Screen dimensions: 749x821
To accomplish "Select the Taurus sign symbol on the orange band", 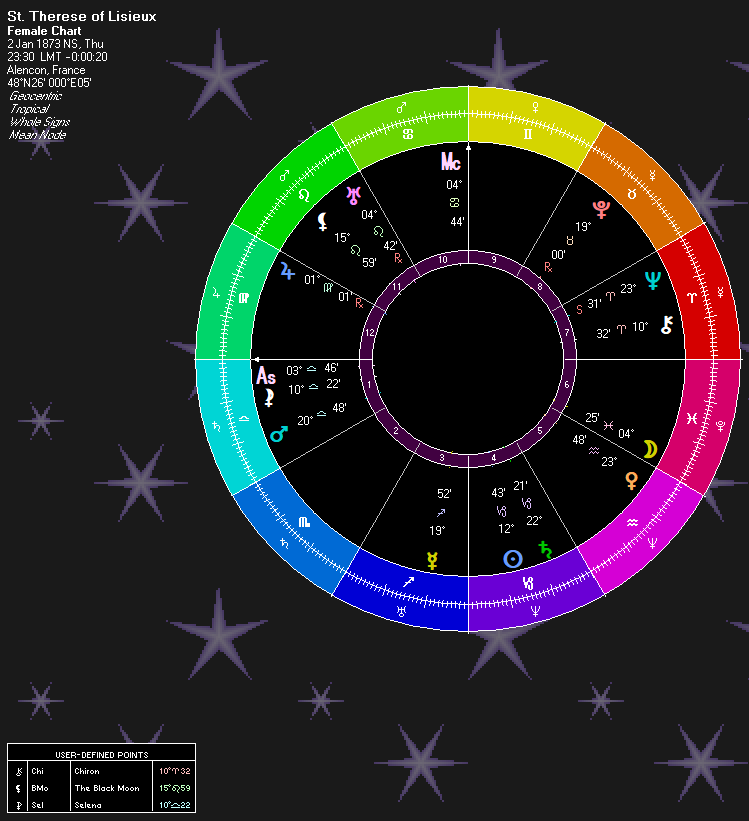I will click(632, 194).
